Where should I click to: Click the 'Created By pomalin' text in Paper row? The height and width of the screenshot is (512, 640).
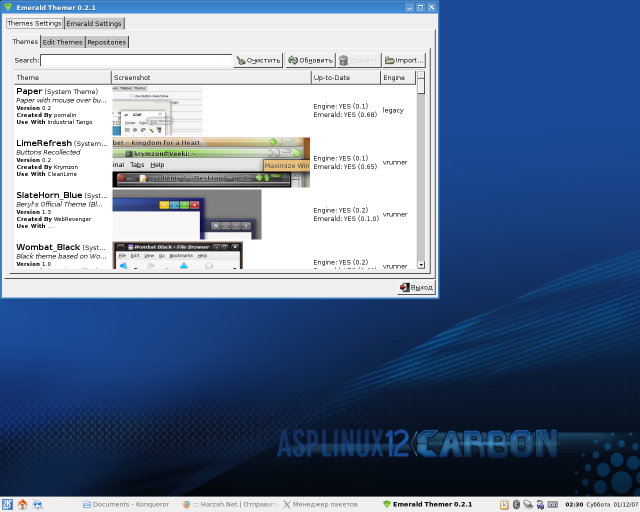pos(46,115)
